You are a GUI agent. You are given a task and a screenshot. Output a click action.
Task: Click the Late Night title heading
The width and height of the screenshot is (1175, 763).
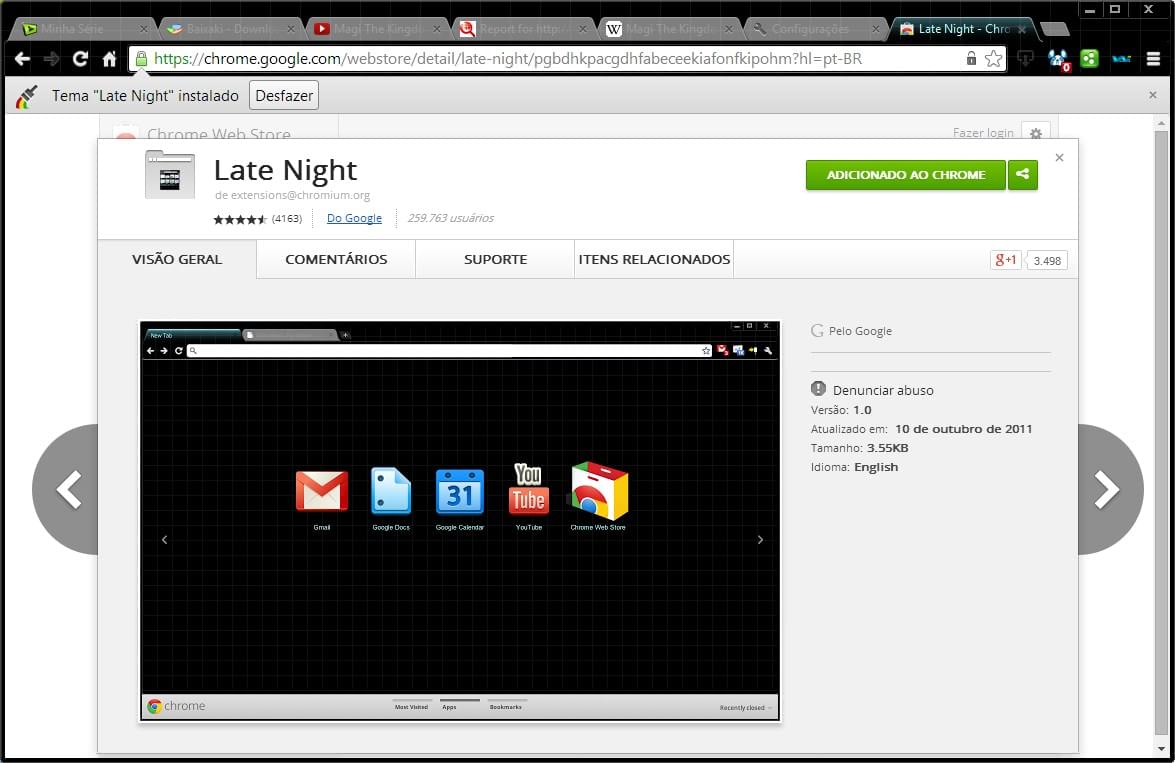click(286, 170)
